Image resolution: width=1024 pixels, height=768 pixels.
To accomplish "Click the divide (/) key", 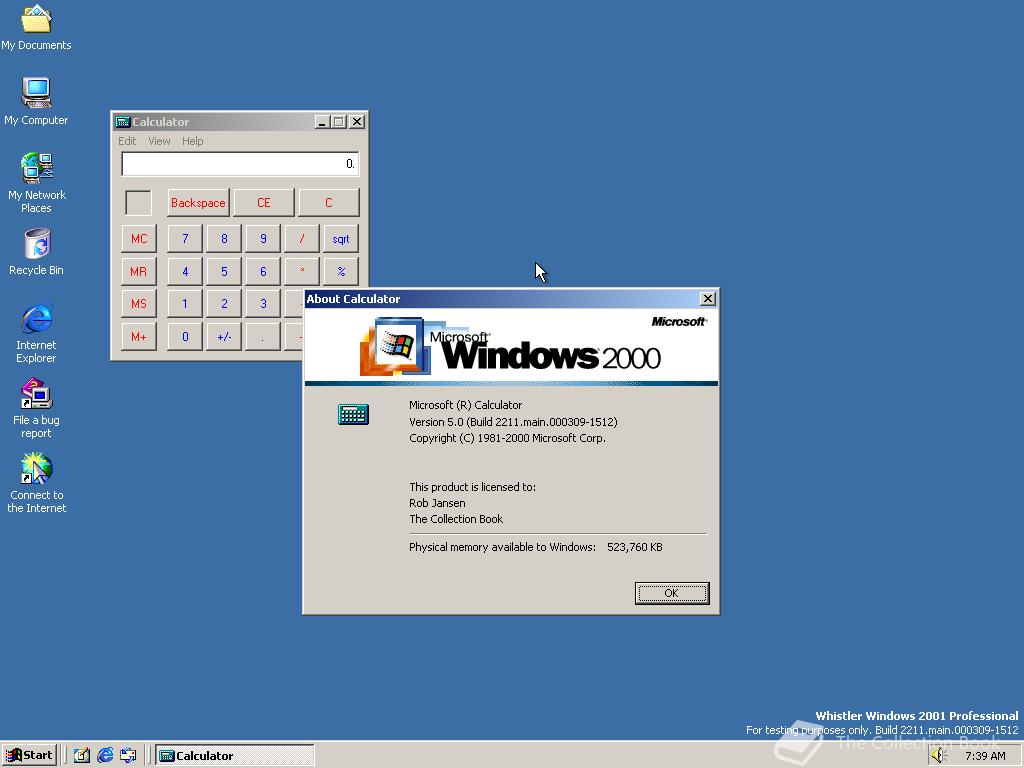I will (302, 238).
